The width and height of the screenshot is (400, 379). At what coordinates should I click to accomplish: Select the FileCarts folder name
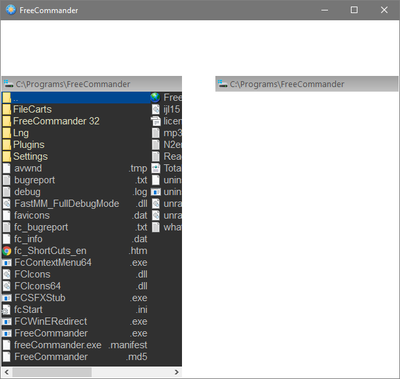(32, 109)
